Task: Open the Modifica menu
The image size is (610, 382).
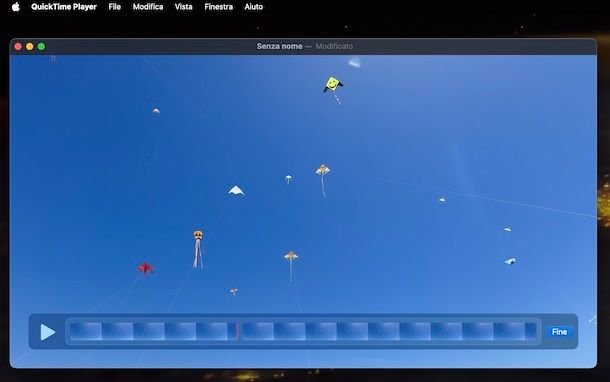Action: coord(148,7)
